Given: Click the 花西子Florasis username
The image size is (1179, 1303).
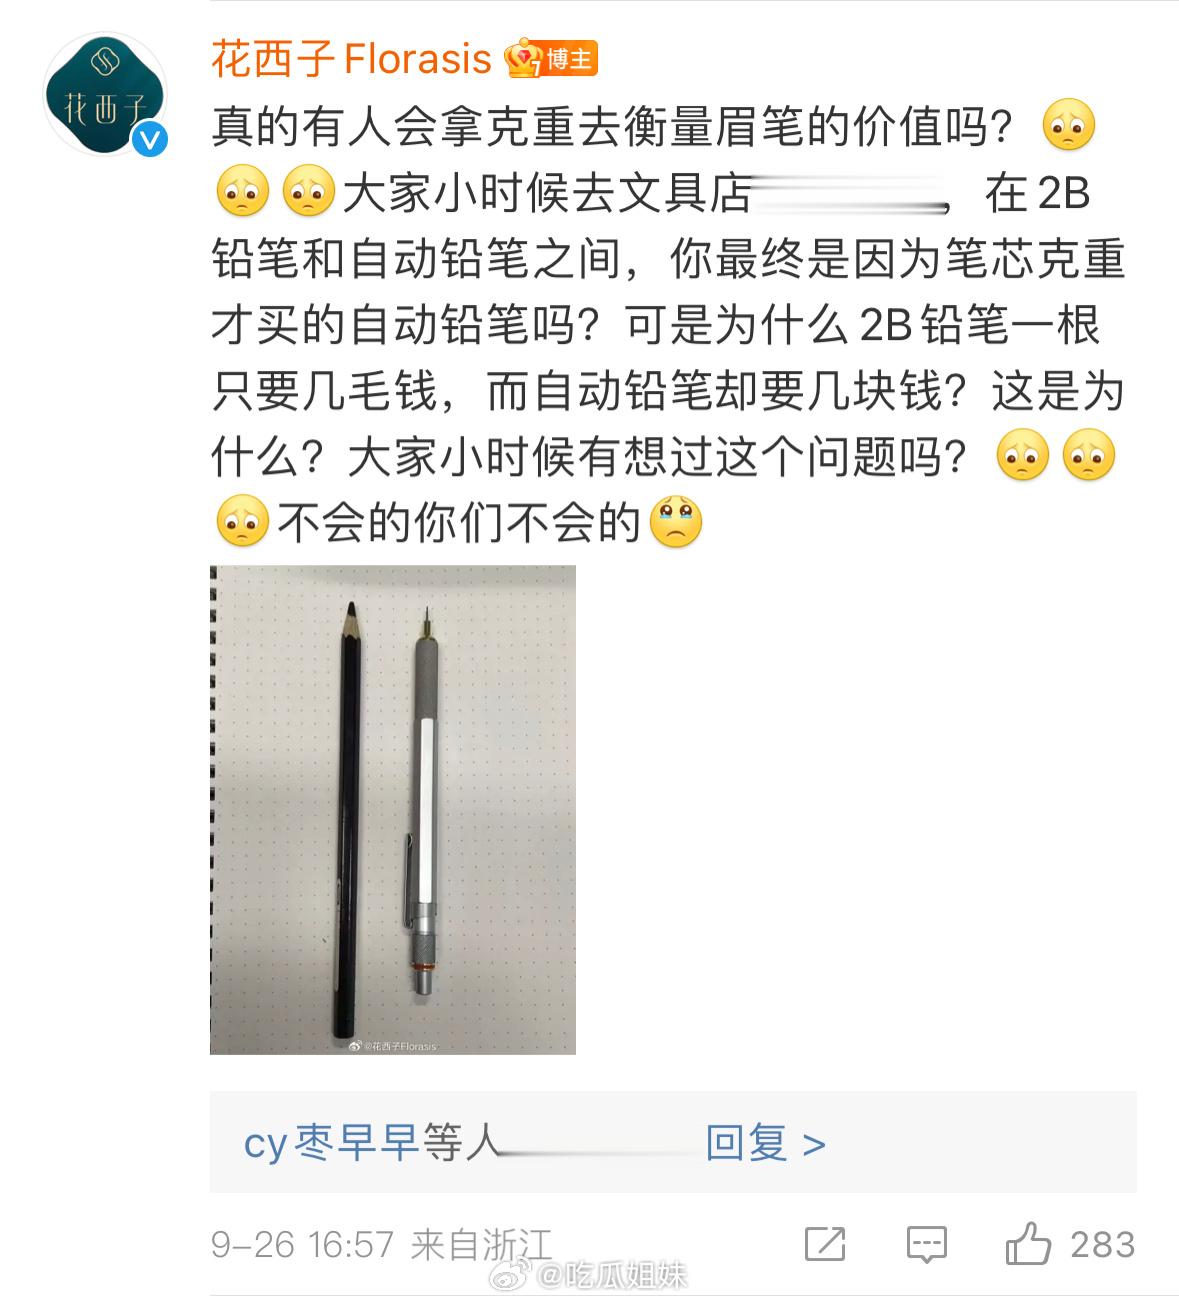Looking at the screenshot, I should click(351, 59).
